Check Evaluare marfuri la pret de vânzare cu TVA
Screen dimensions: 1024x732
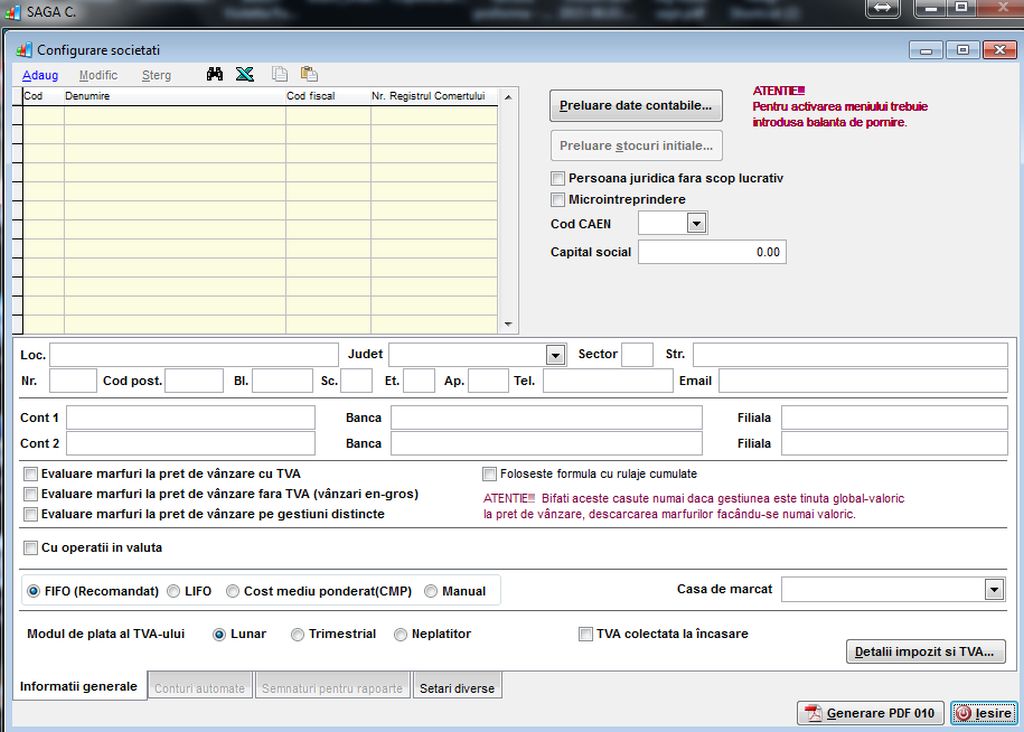coord(30,473)
